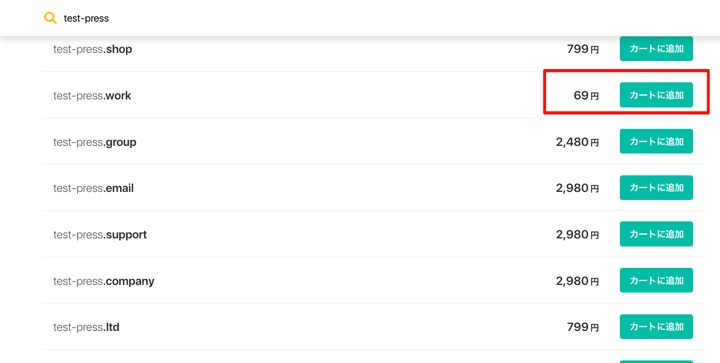
Task: Select the test-press.company domain name
Action: tap(104, 281)
